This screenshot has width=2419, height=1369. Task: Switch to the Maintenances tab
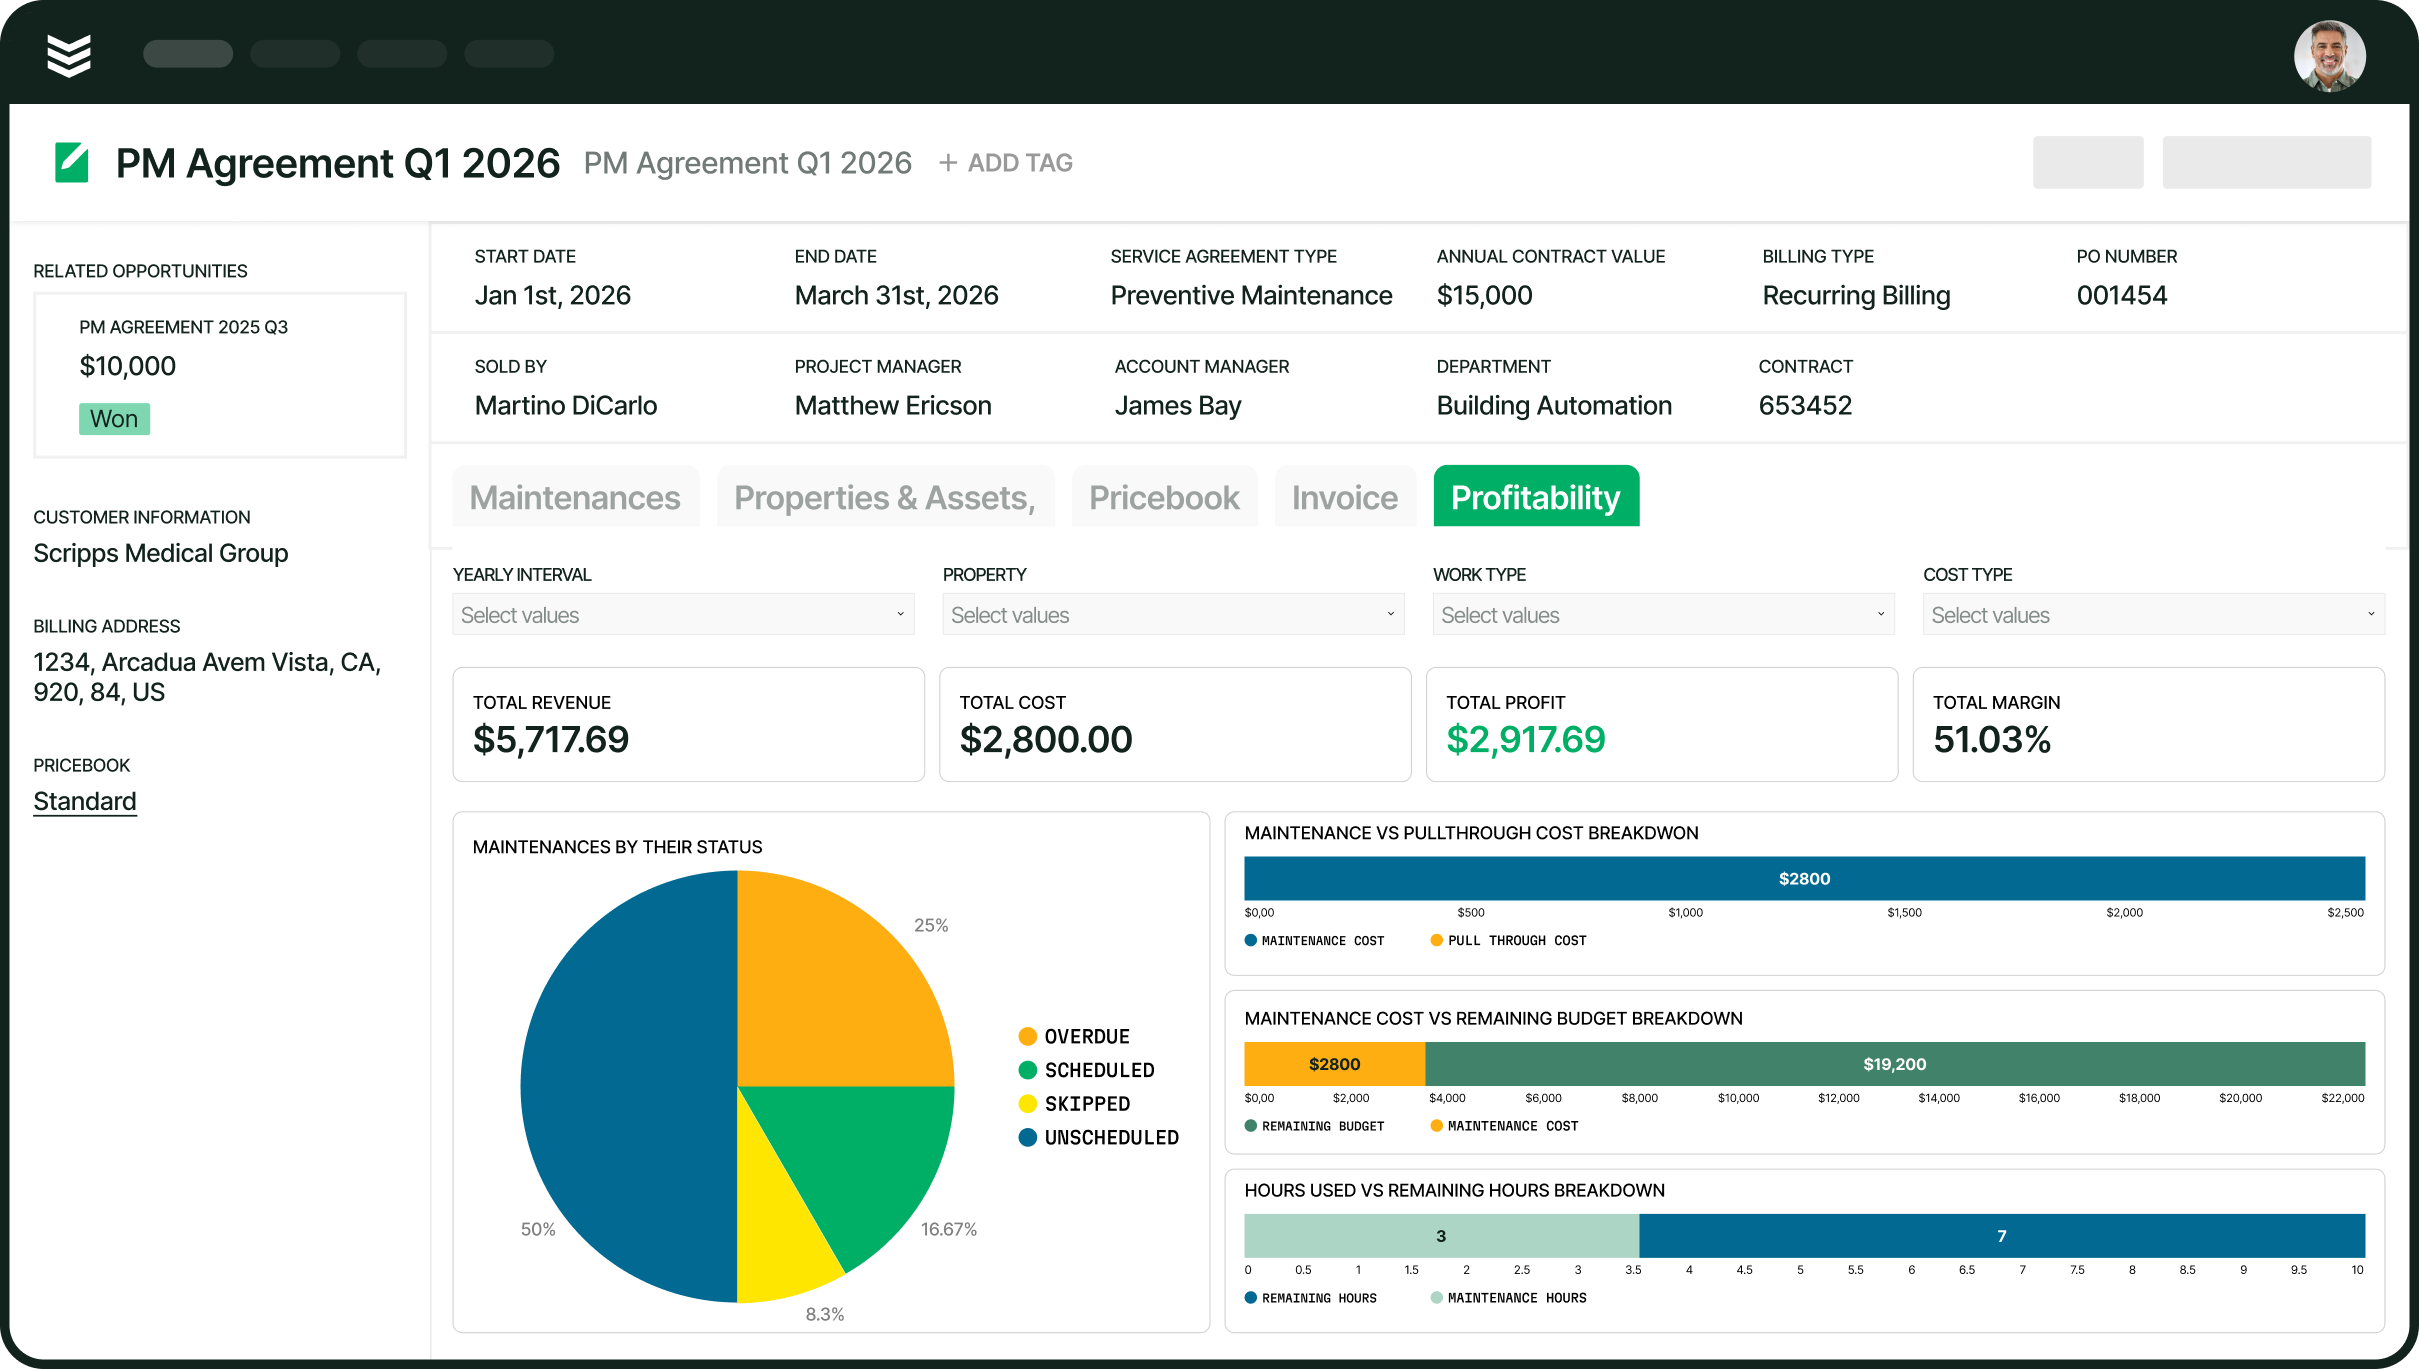coord(575,497)
